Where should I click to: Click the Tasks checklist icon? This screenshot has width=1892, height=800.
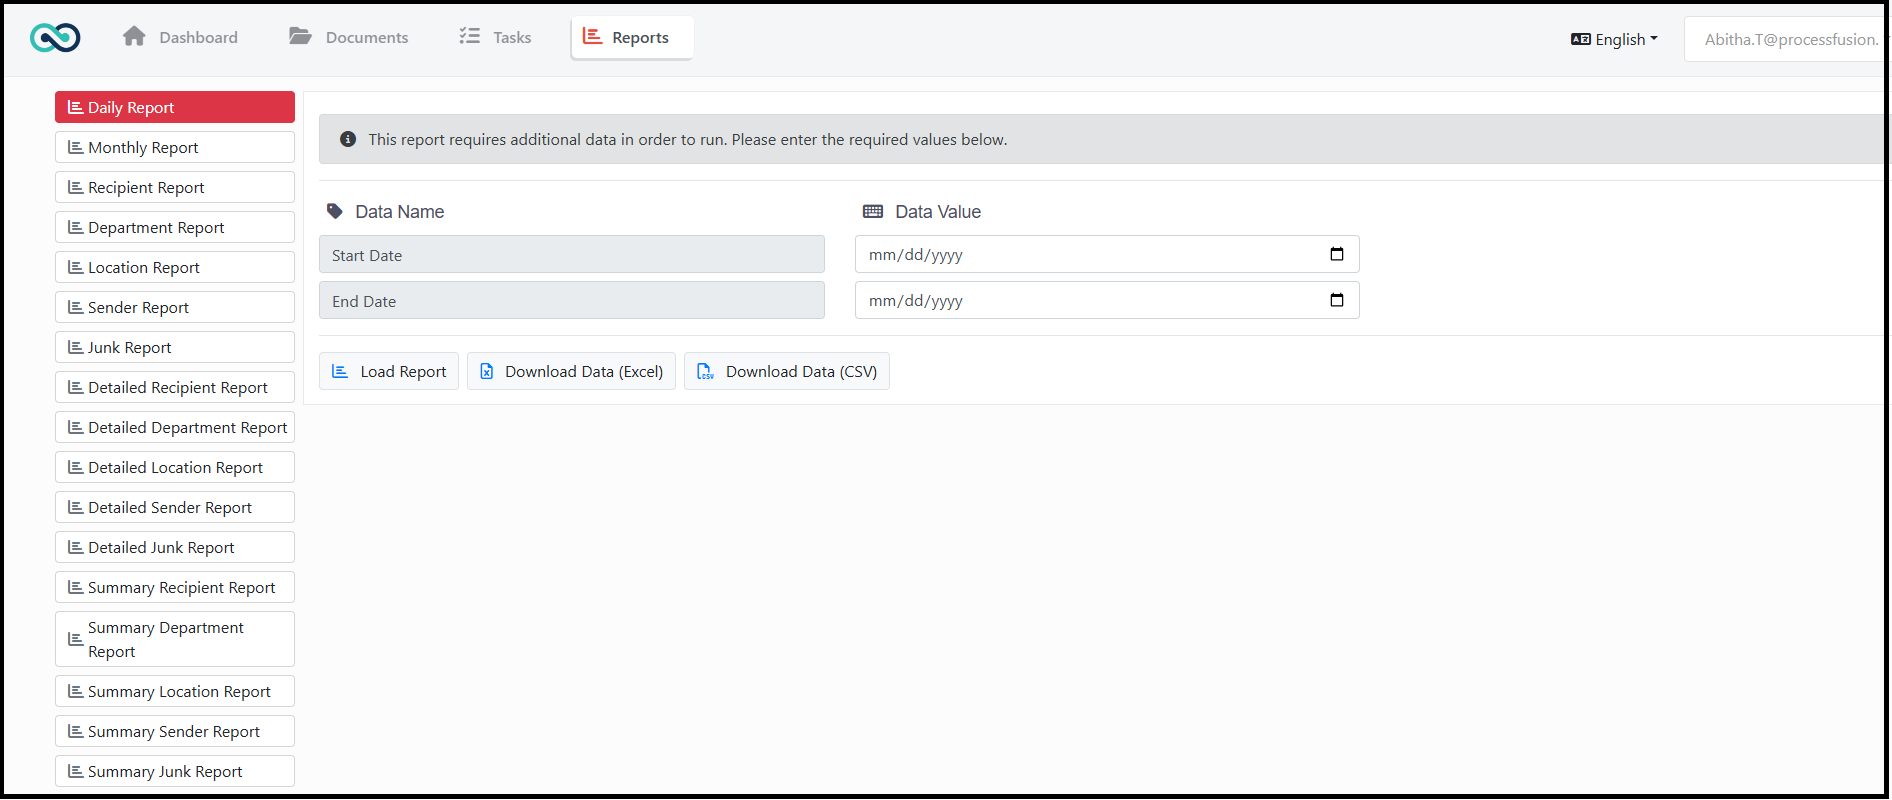(469, 36)
